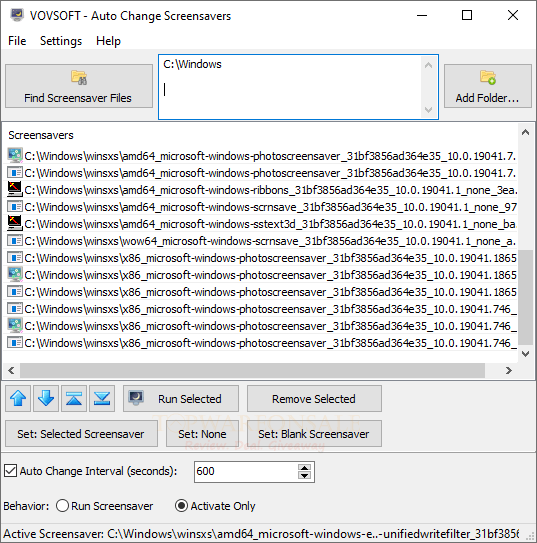Open the Help menu

point(108,41)
